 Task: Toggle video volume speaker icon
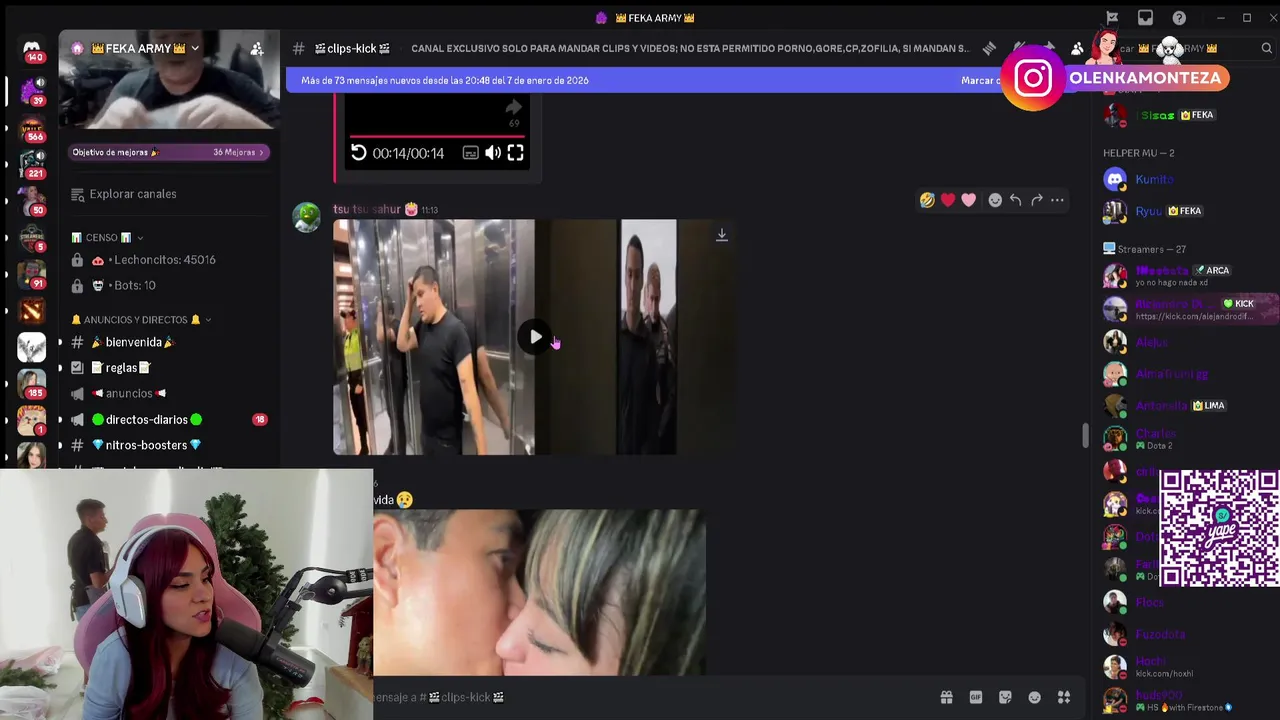click(x=493, y=153)
